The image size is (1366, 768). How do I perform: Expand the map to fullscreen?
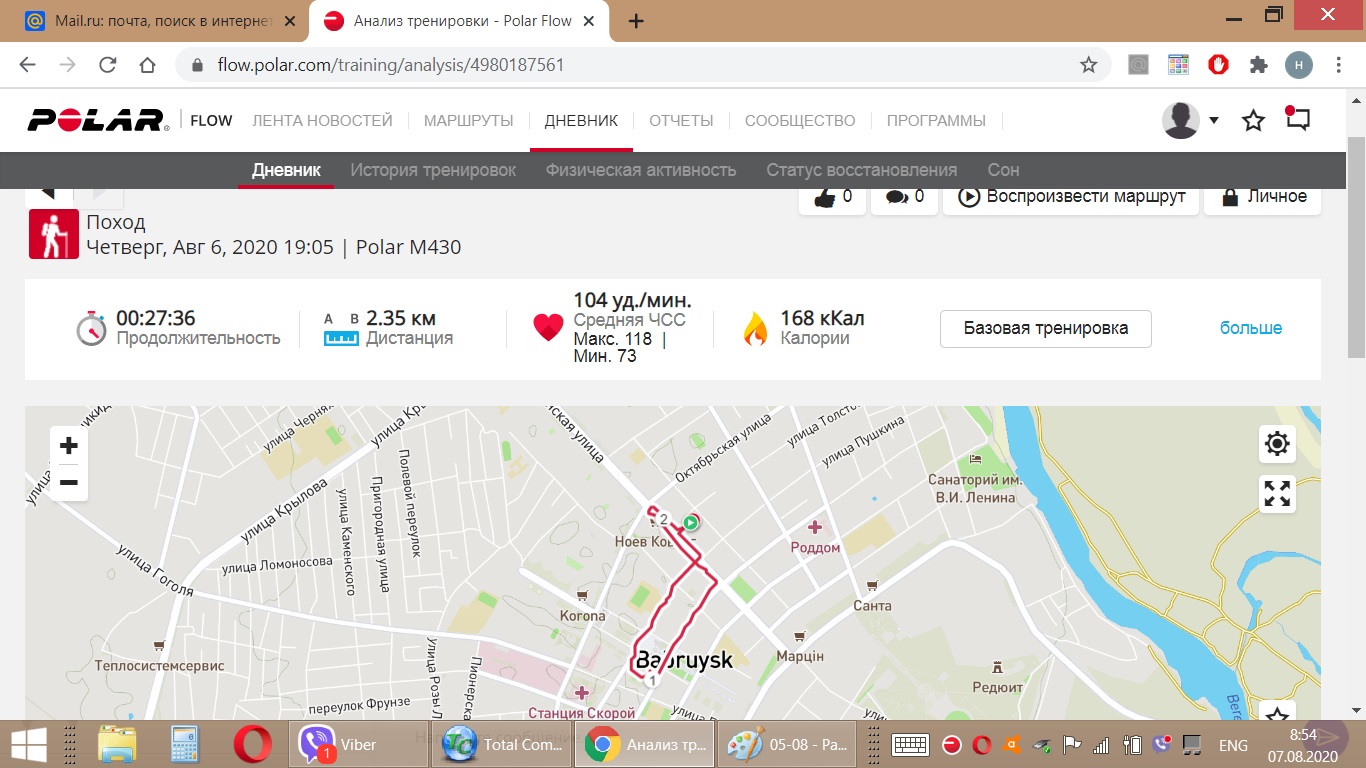[1277, 494]
